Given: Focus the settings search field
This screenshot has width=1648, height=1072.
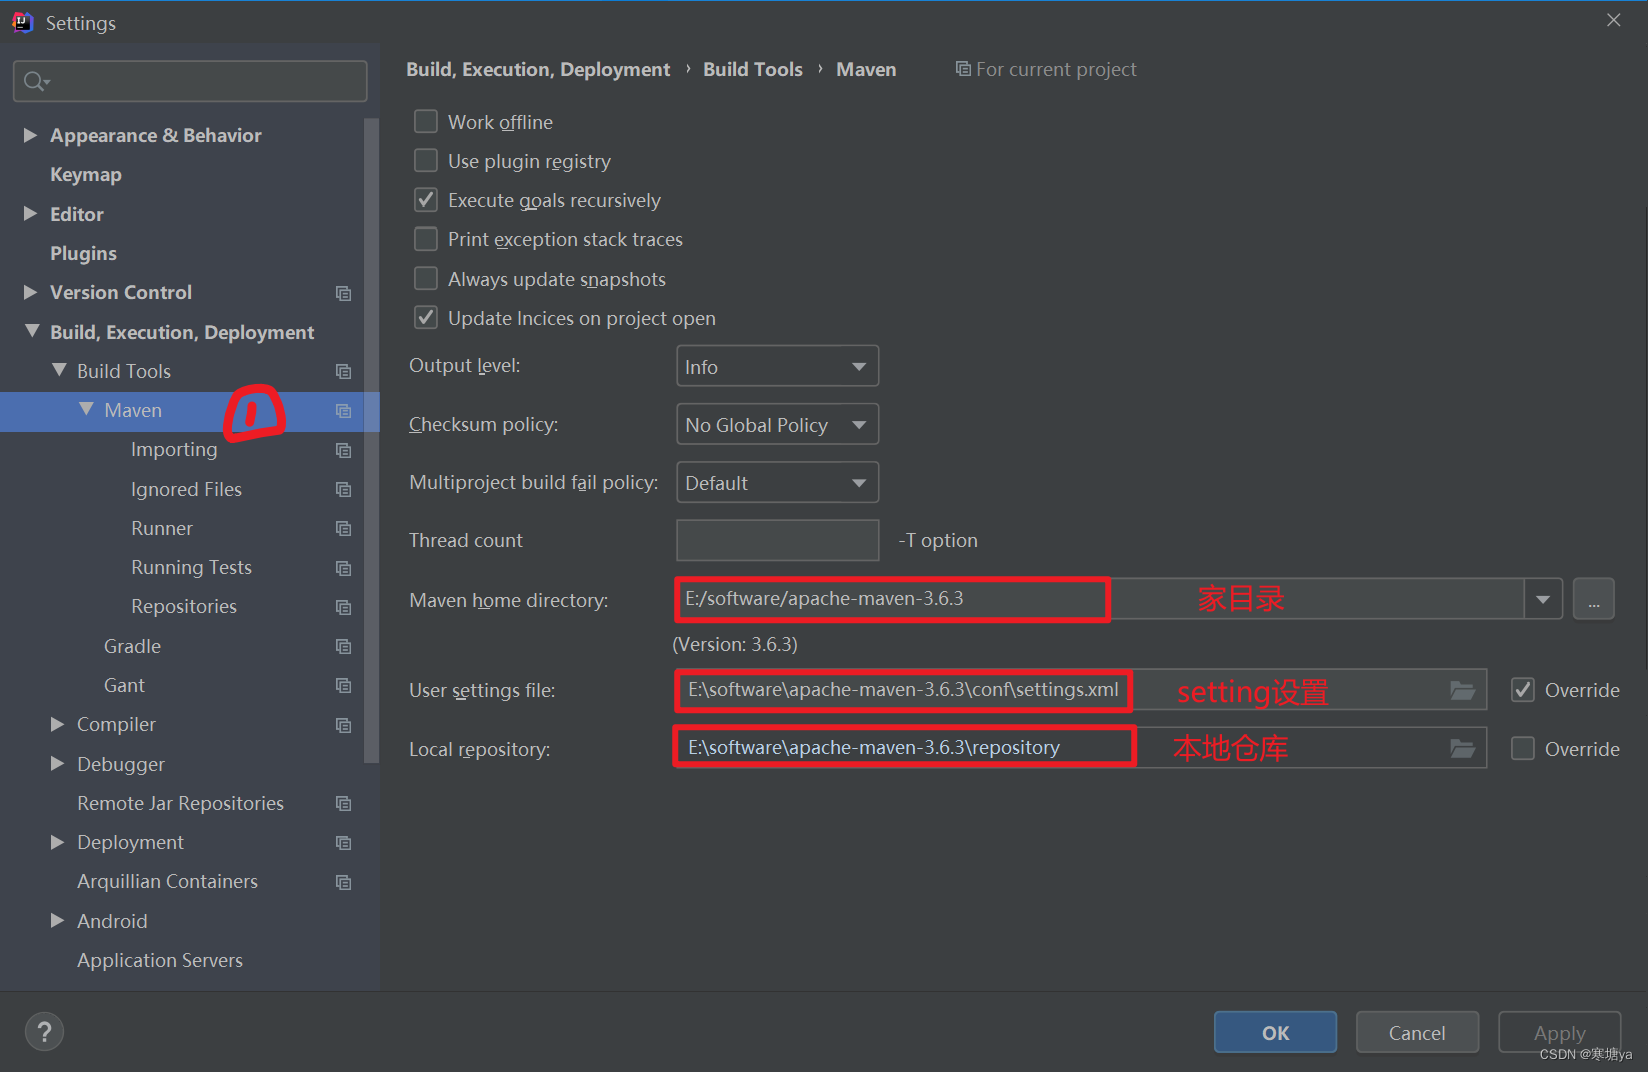Looking at the screenshot, I should coord(190,81).
